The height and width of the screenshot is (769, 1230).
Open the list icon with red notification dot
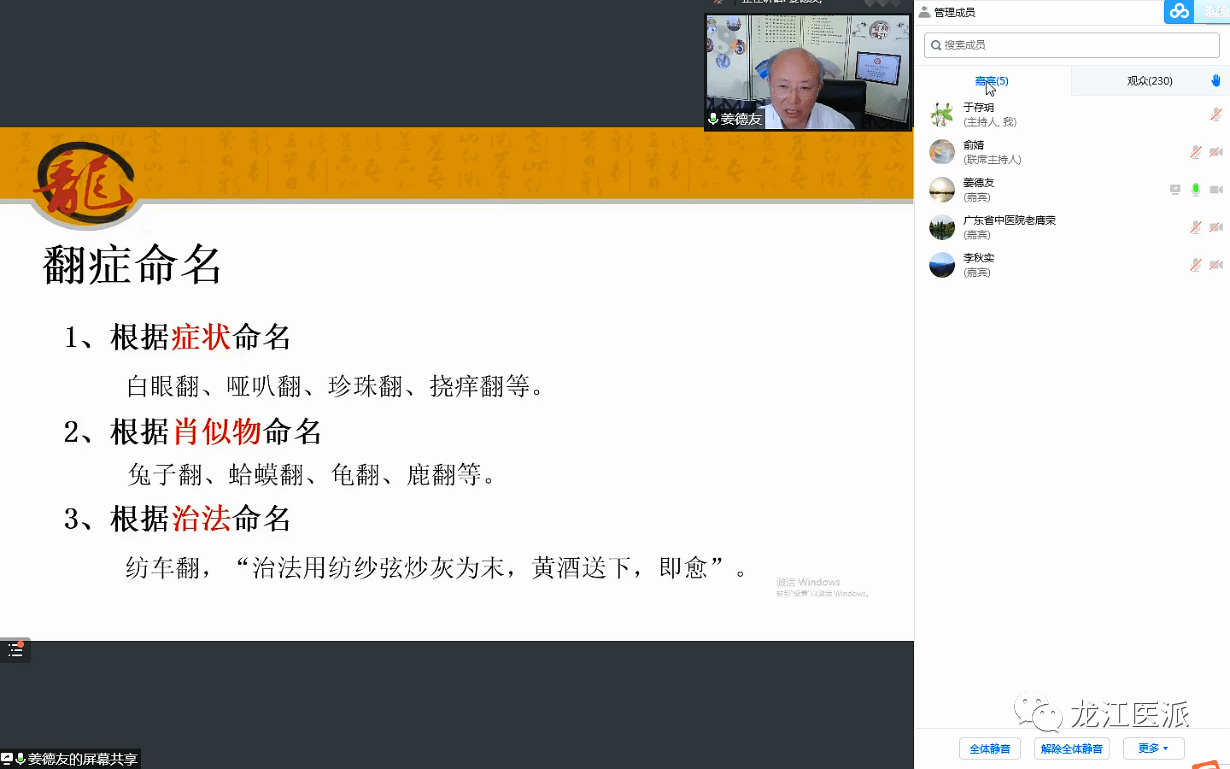pos(15,650)
